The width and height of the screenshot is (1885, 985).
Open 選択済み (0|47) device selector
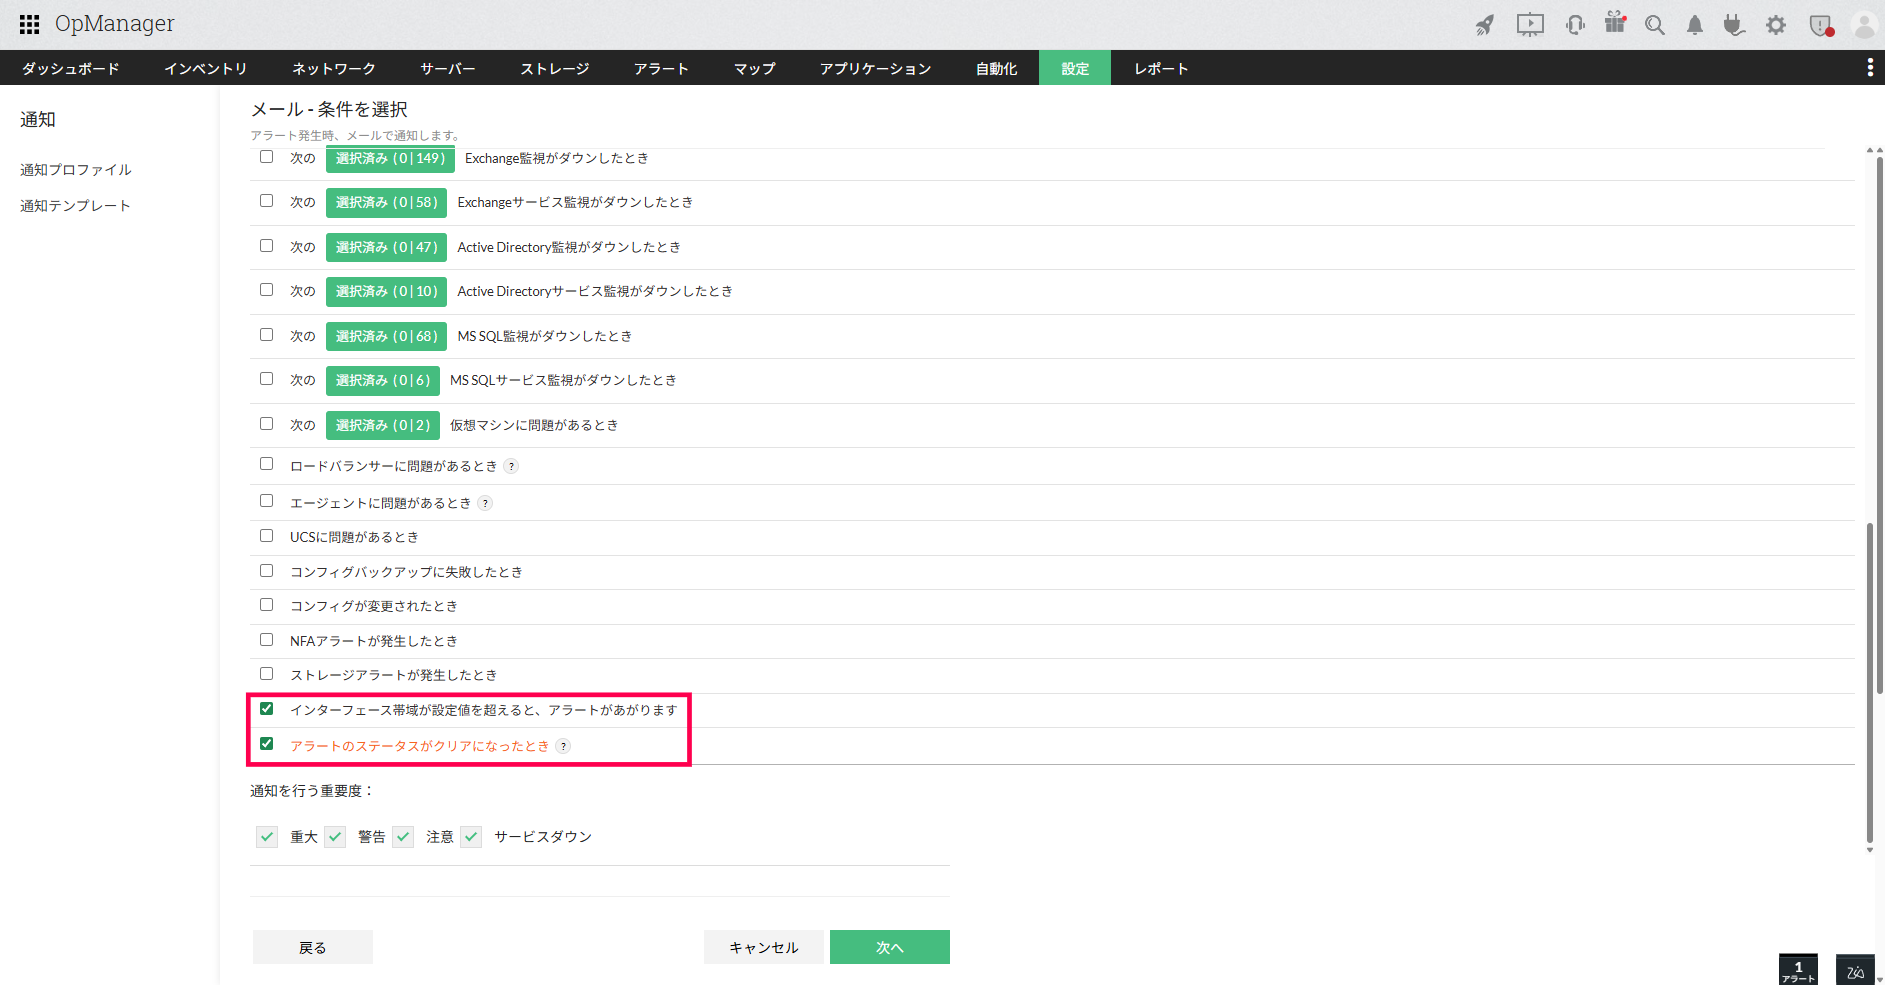386,247
